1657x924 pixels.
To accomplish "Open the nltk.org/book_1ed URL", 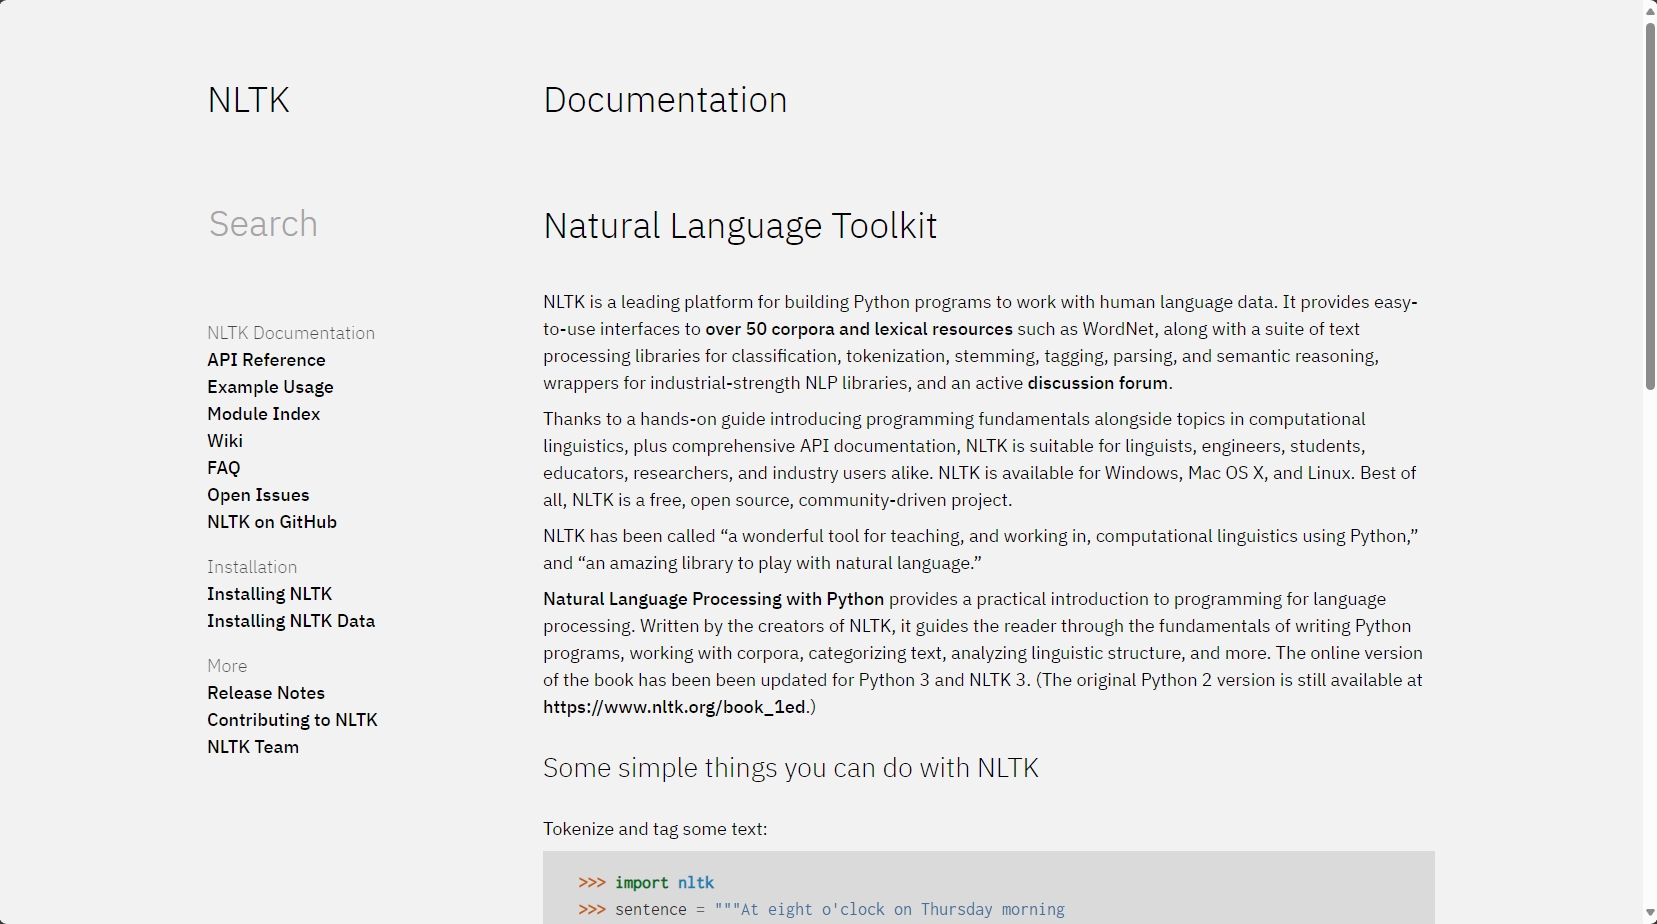I will click(674, 707).
